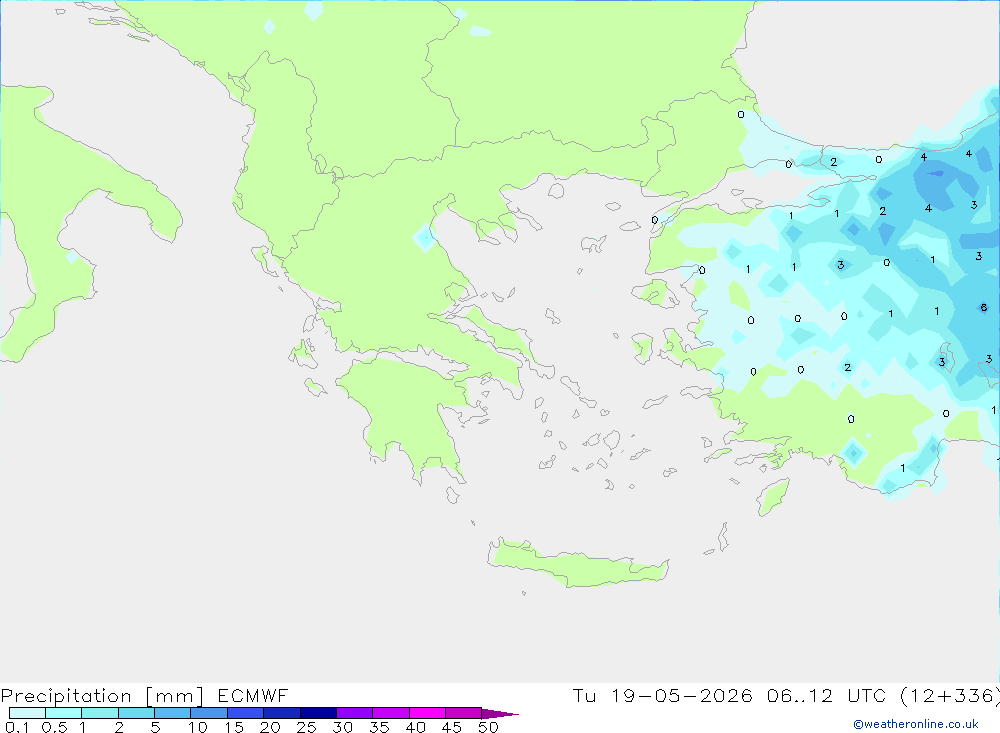Click the '(12+336)' forecast offset text
Image resolution: width=1000 pixels, height=733 pixels.
click(x=949, y=695)
